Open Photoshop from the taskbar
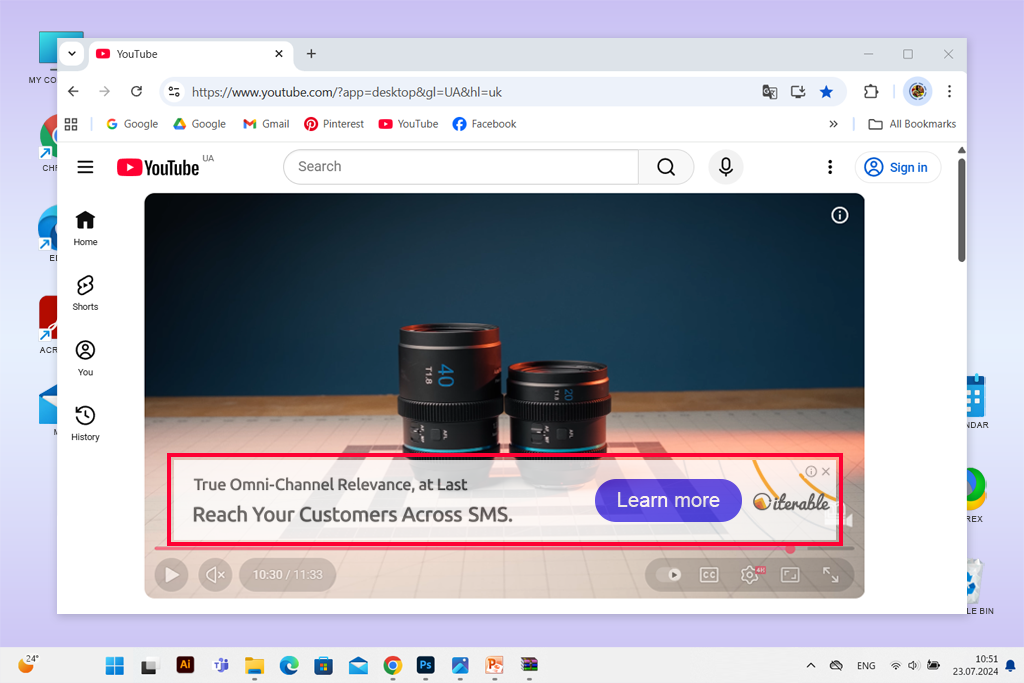 pyautogui.click(x=426, y=665)
